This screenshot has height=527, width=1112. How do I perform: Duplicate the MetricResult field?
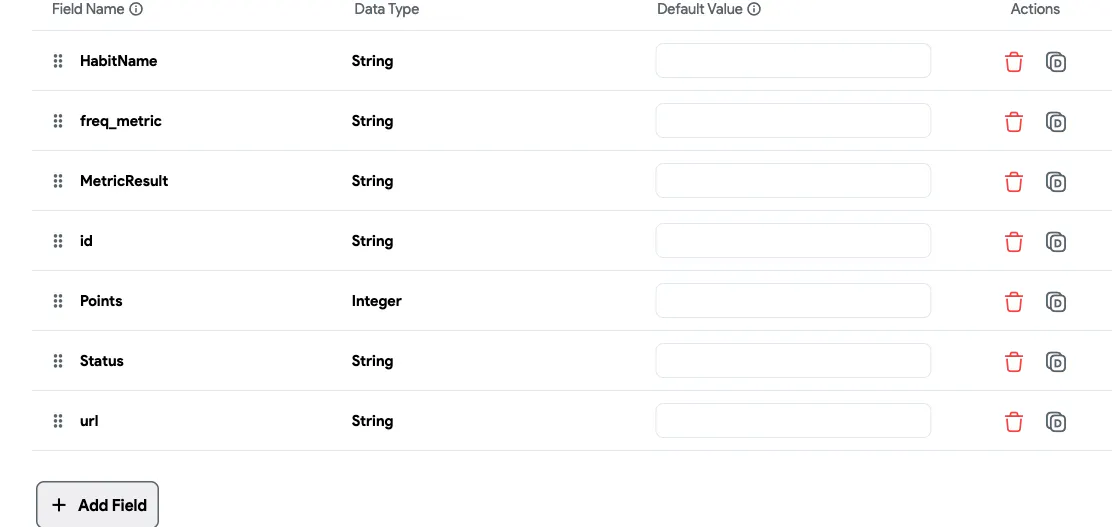(1056, 182)
